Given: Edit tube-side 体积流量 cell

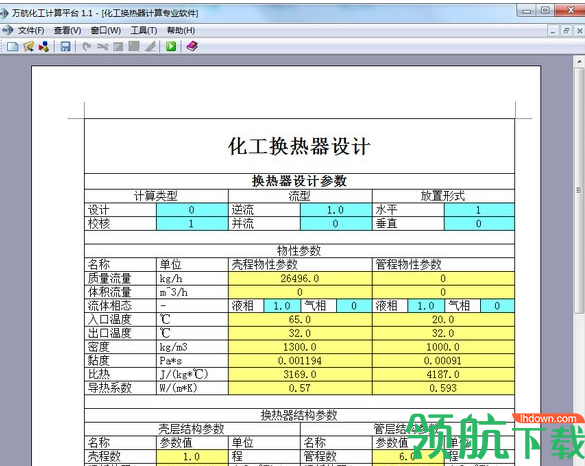Looking at the screenshot, I should tap(443, 292).
